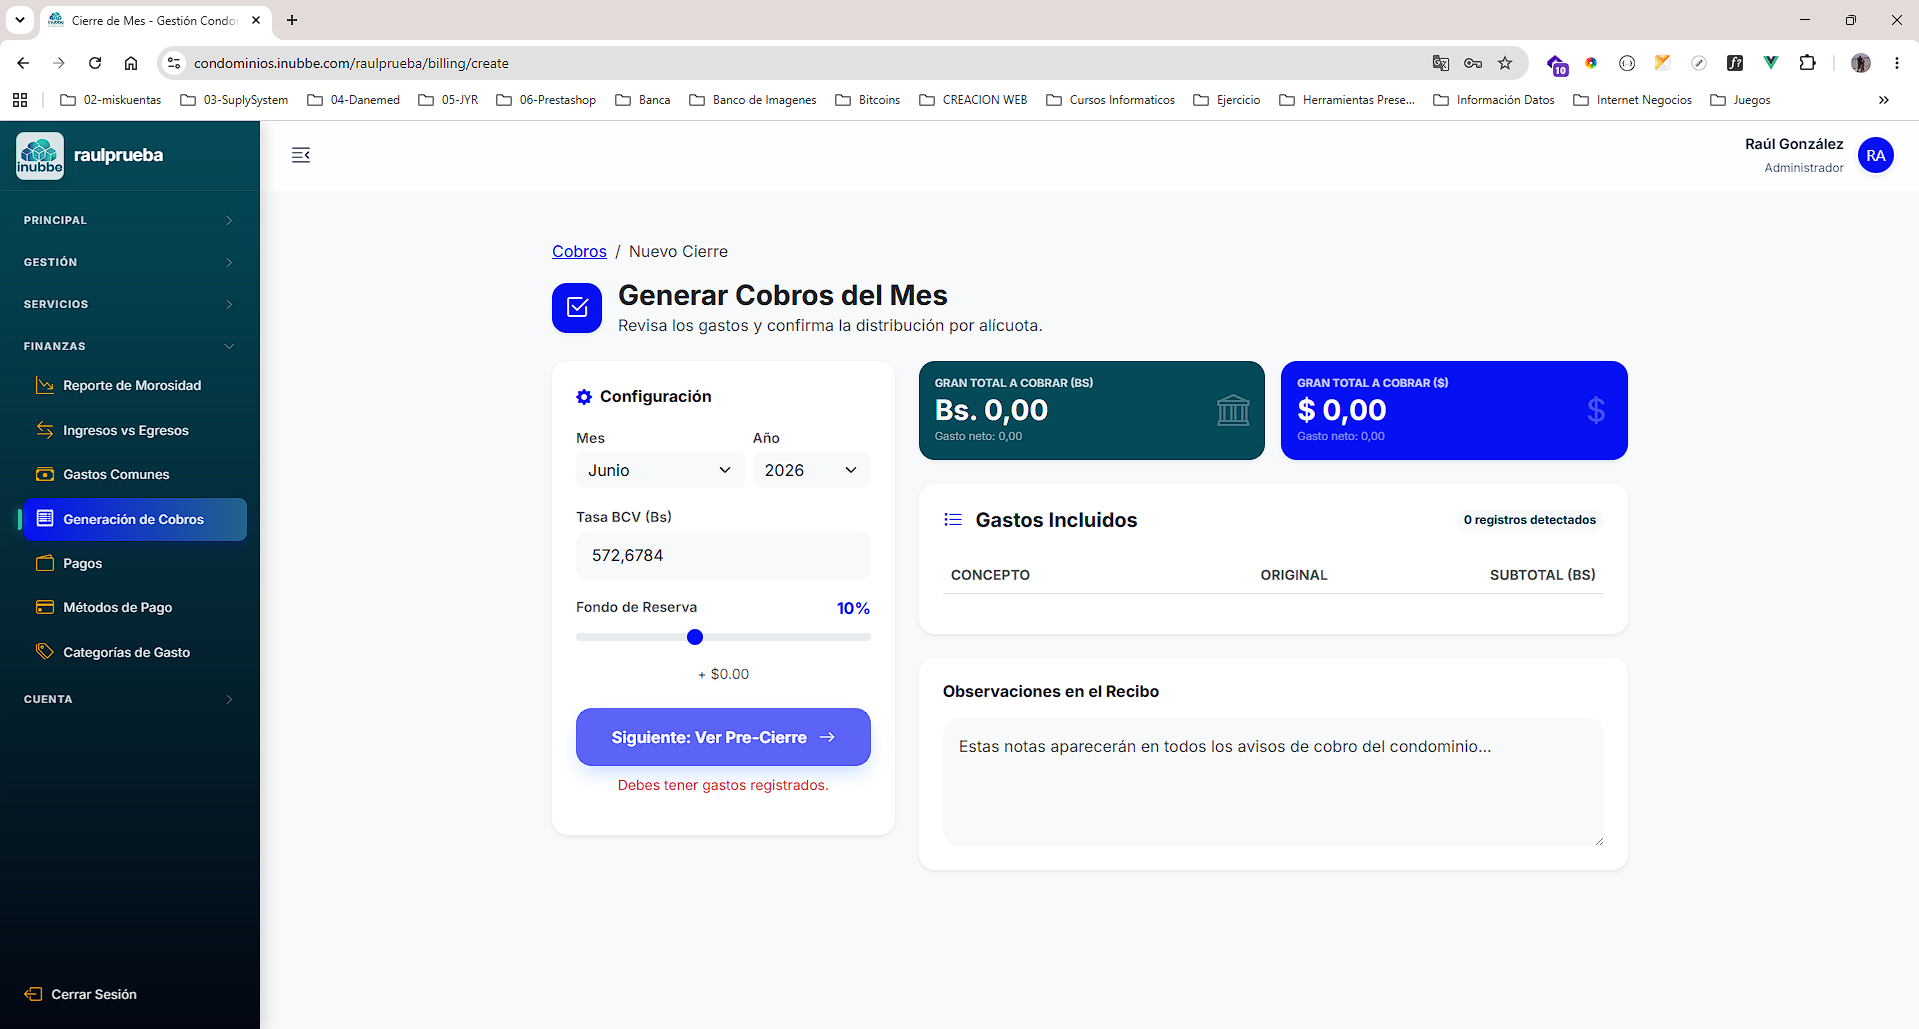
Task: Open the CREACION WEB bookmarks folder
Action: tap(972, 100)
